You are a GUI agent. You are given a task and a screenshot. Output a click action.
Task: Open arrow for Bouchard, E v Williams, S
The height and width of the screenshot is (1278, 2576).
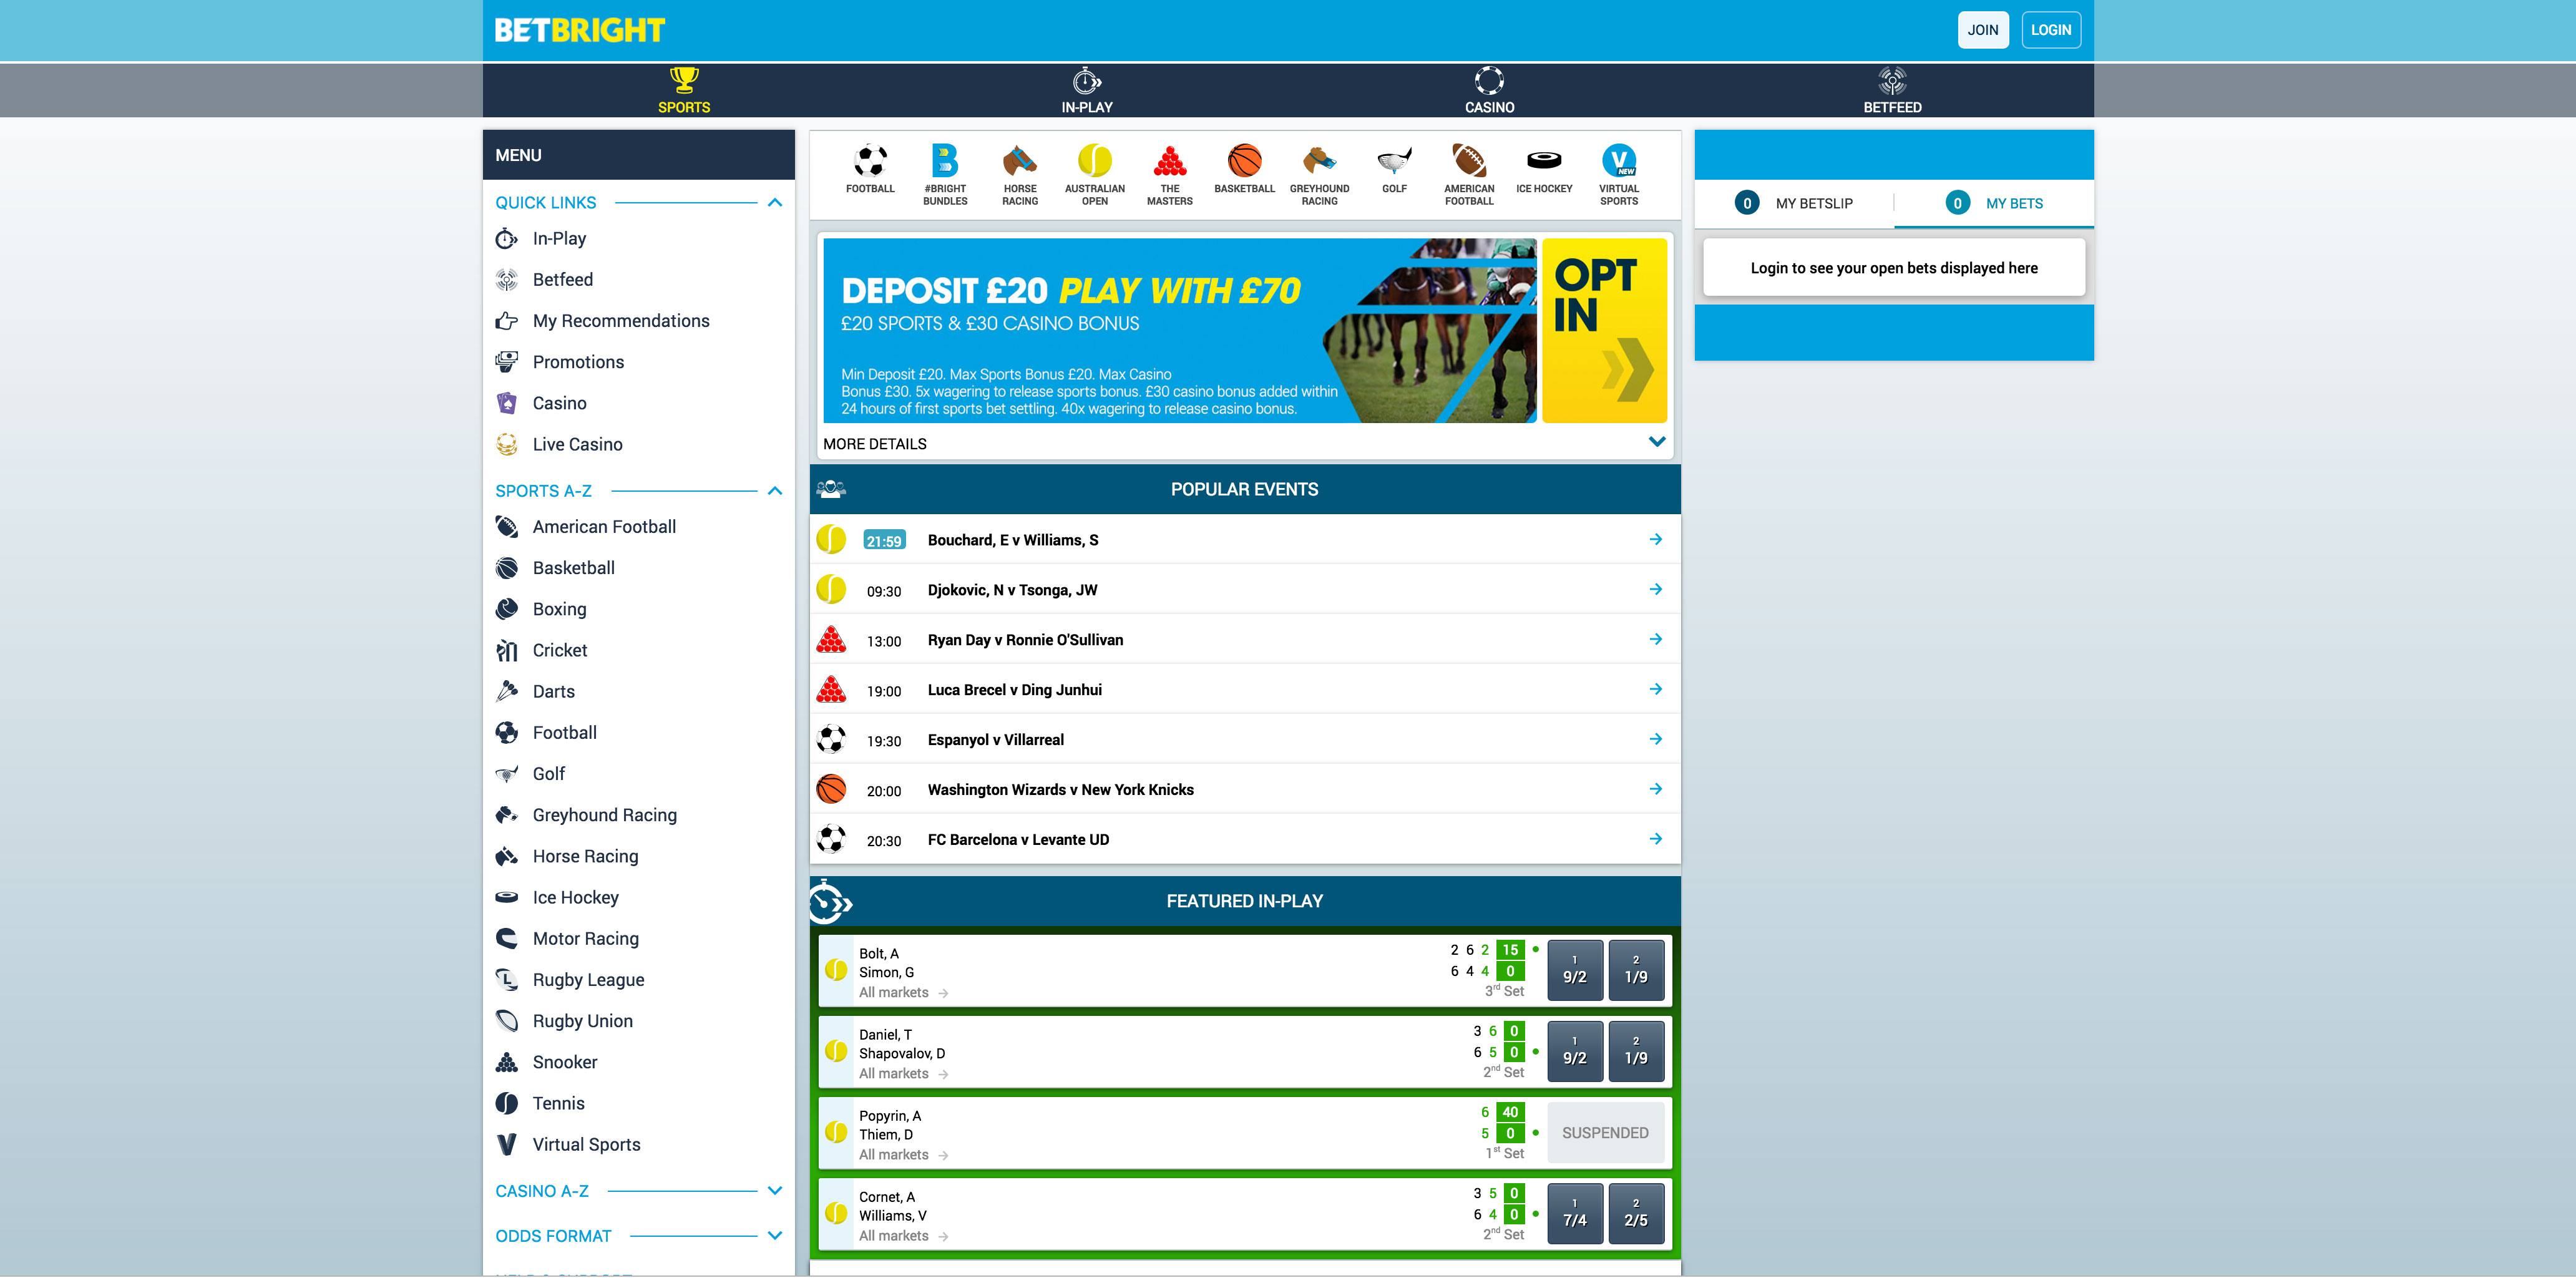click(1656, 540)
